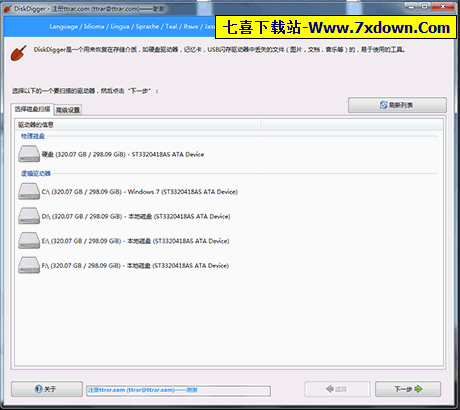Click the 驱动器的信息 column header
The image size is (460, 410).
pos(138,125)
